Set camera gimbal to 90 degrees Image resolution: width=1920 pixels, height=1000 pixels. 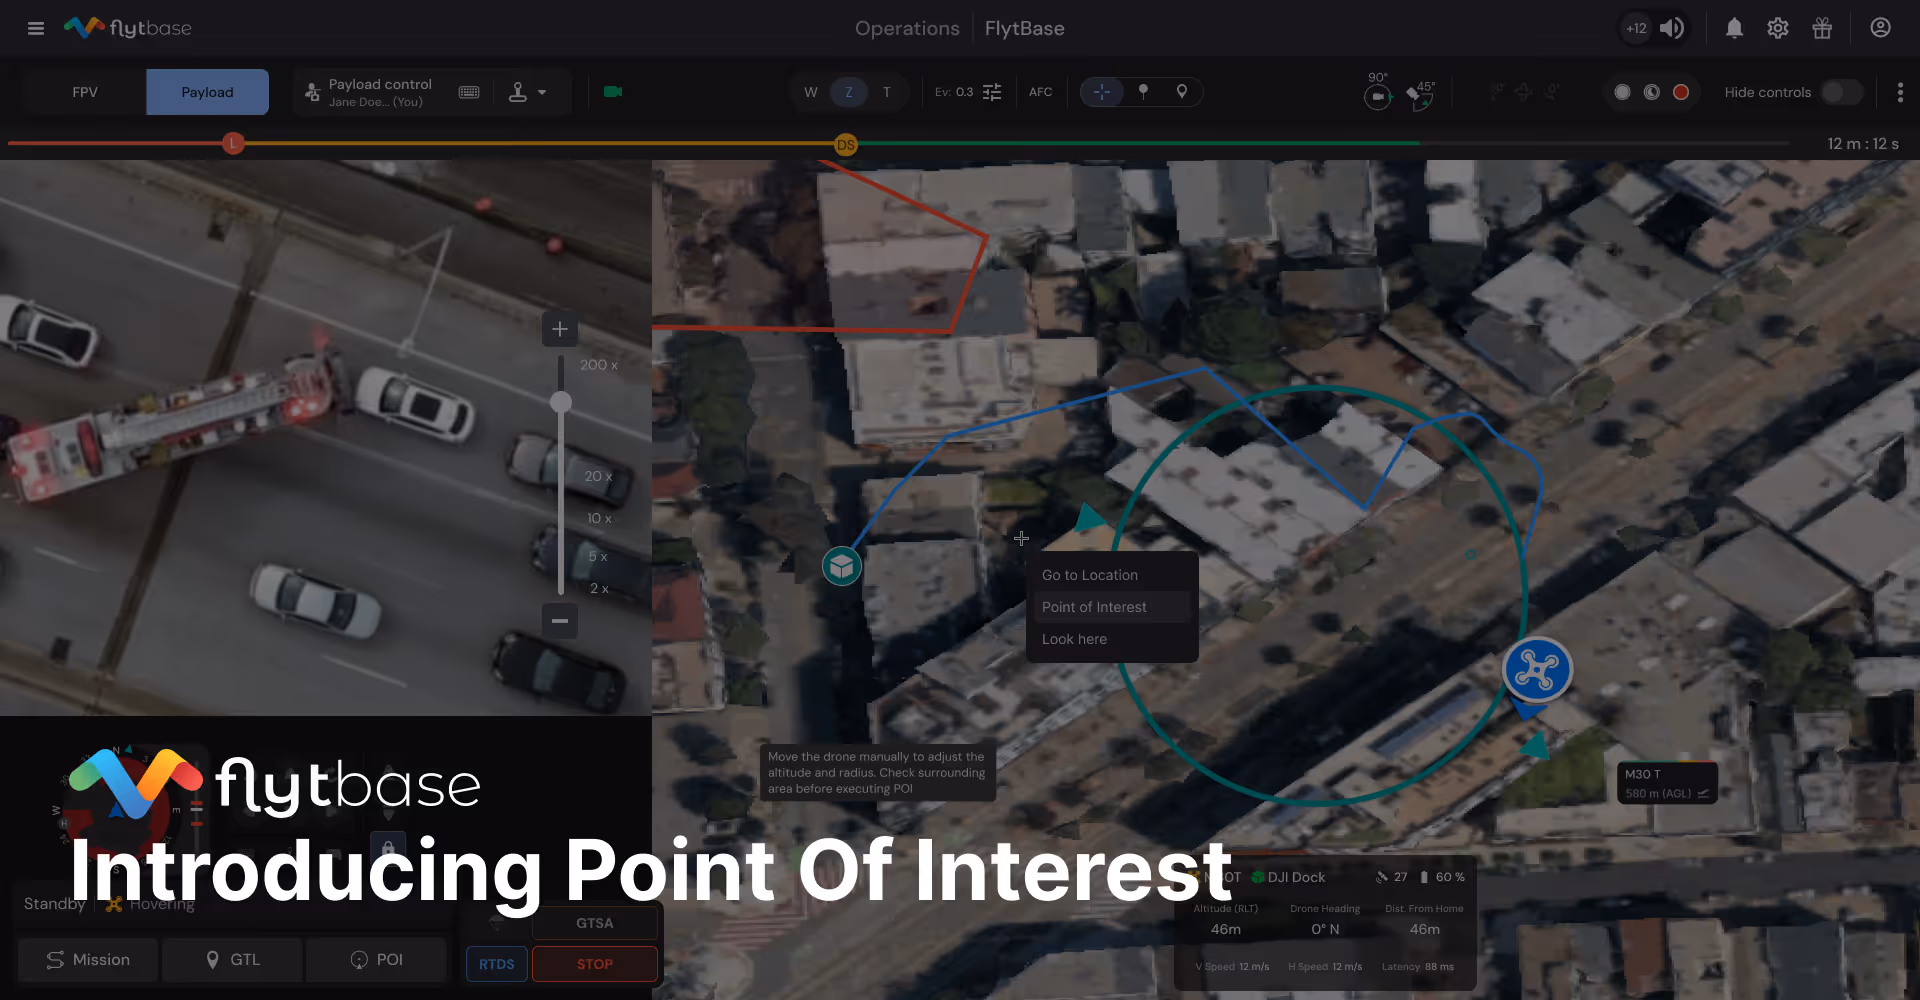pos(1378,92)
